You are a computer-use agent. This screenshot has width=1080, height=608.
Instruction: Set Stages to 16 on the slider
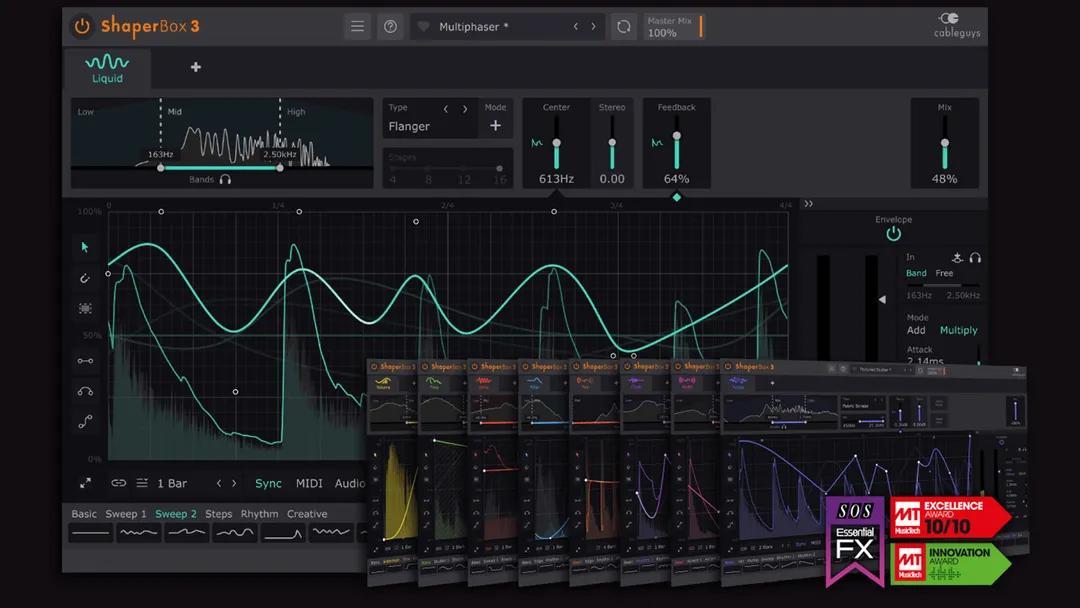tap(499, 168)
